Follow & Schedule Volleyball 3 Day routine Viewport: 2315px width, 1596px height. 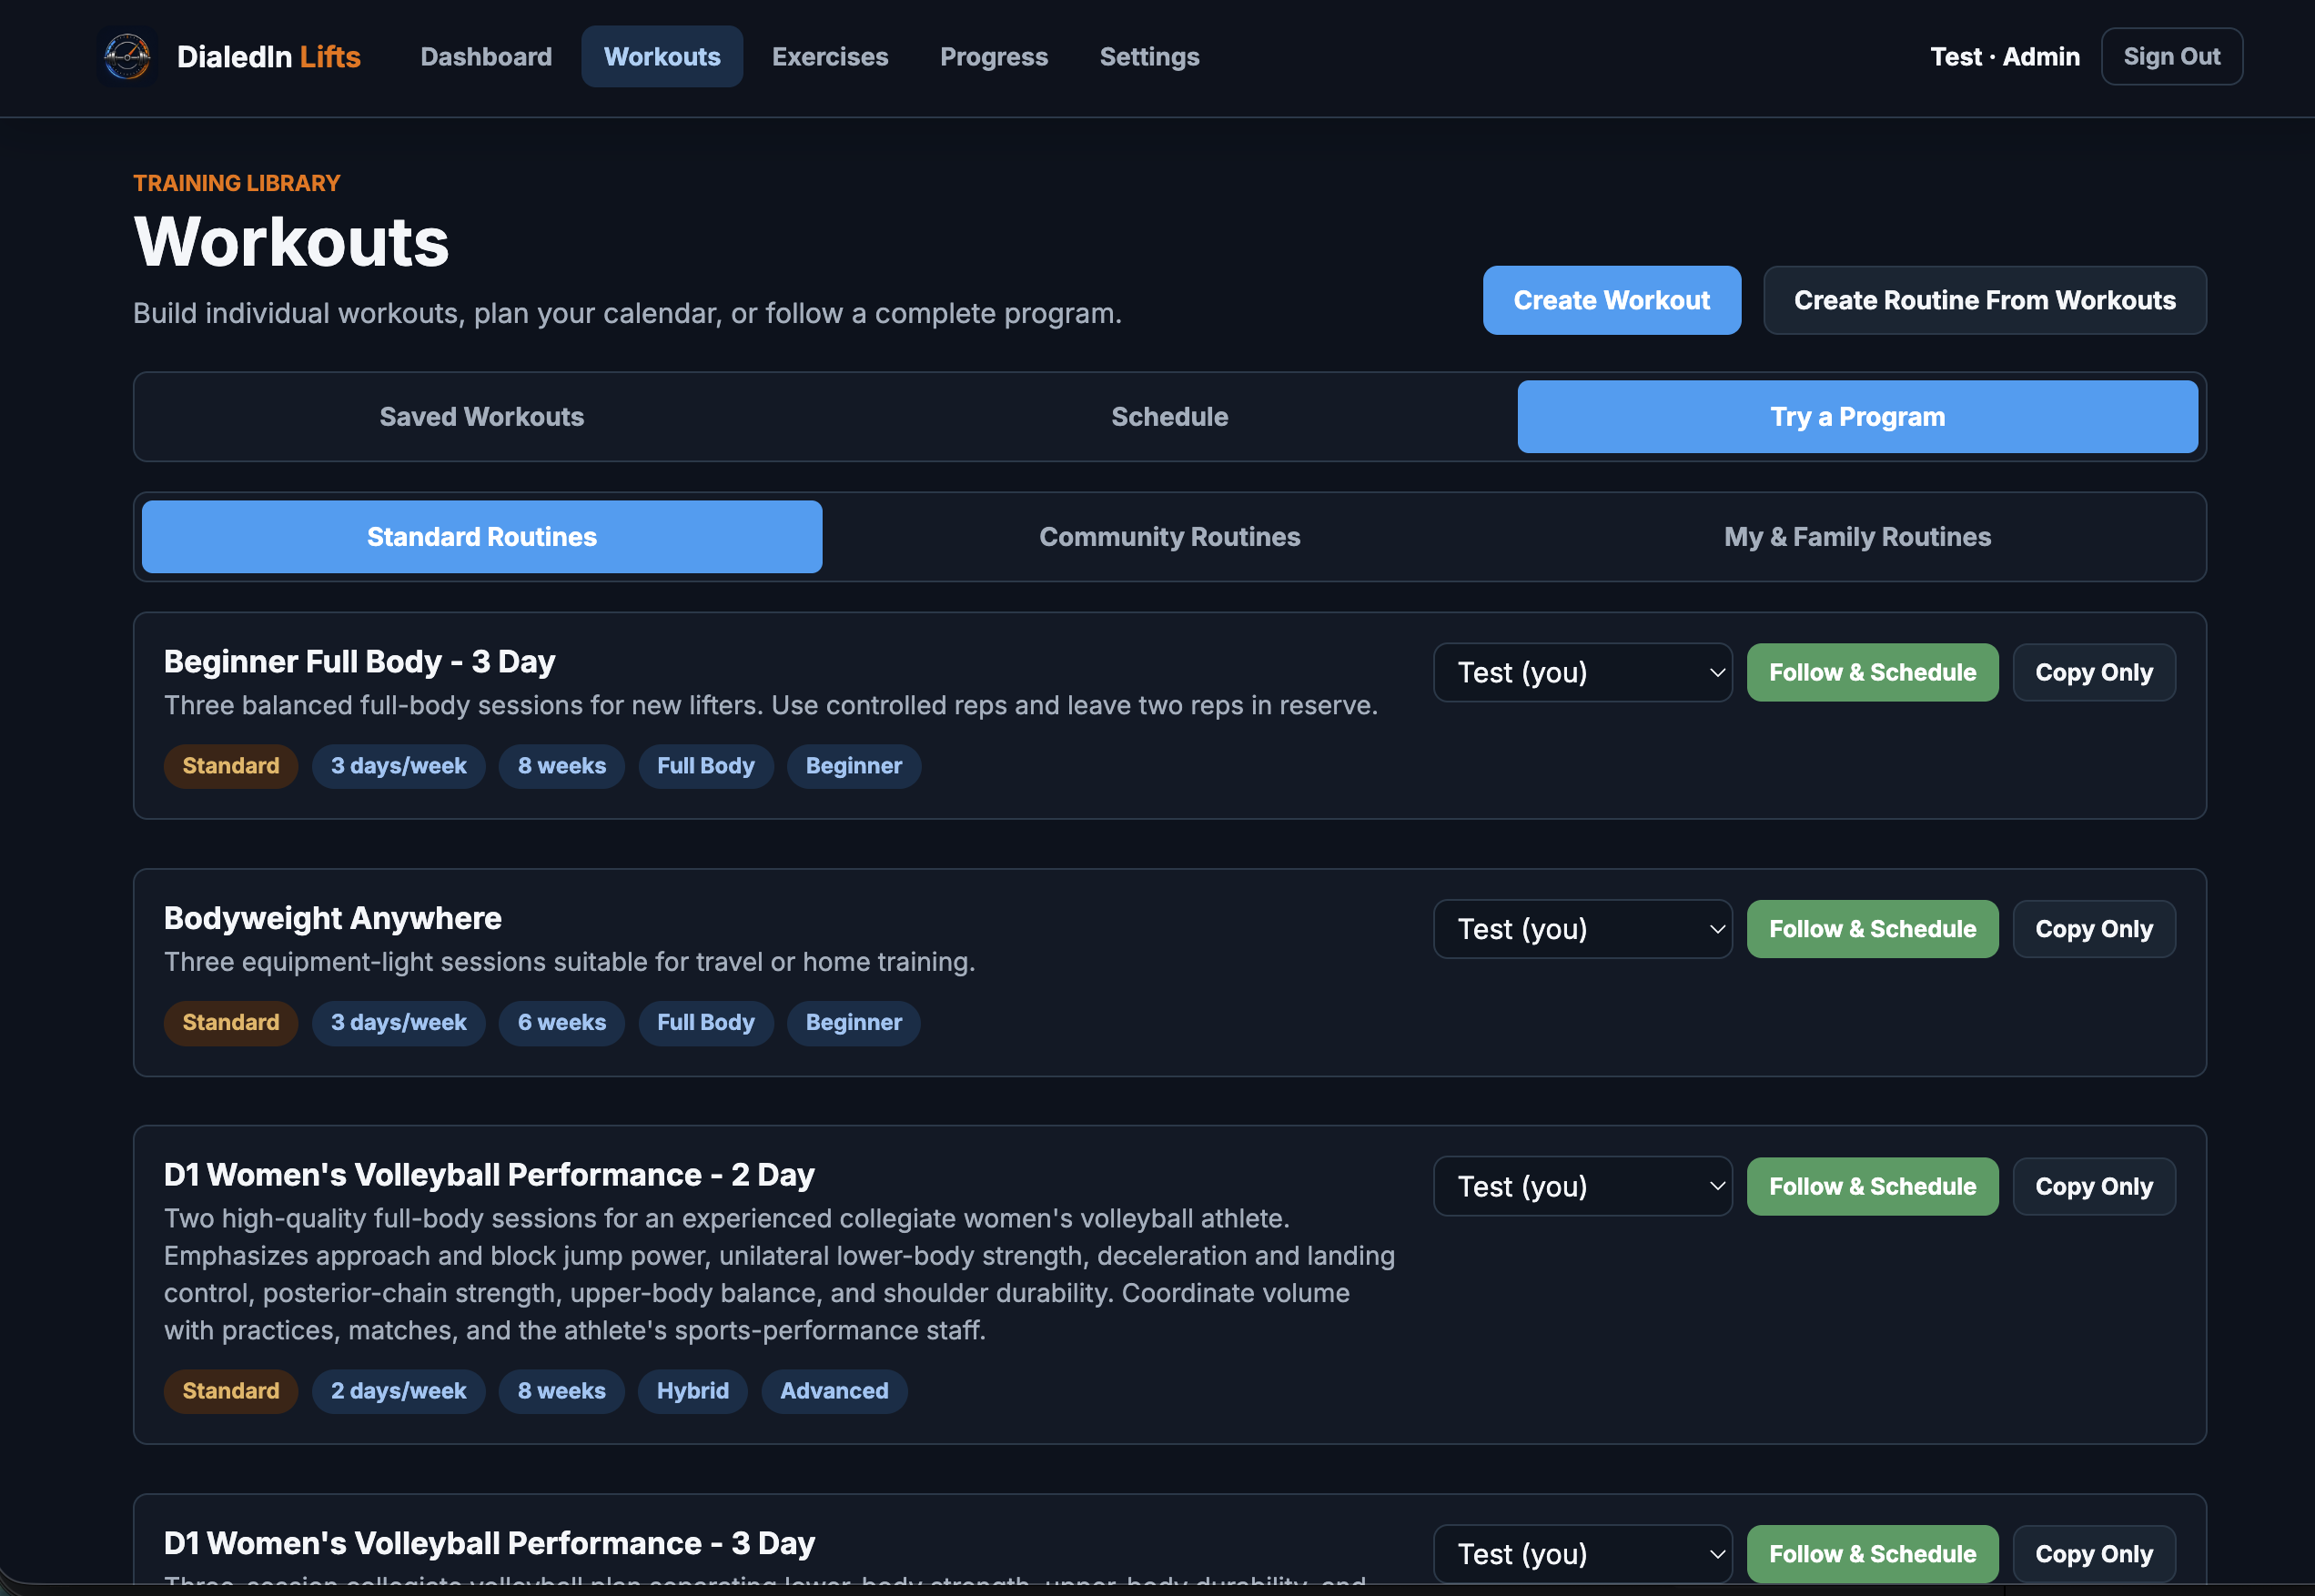click(x=1872, y=1554)
